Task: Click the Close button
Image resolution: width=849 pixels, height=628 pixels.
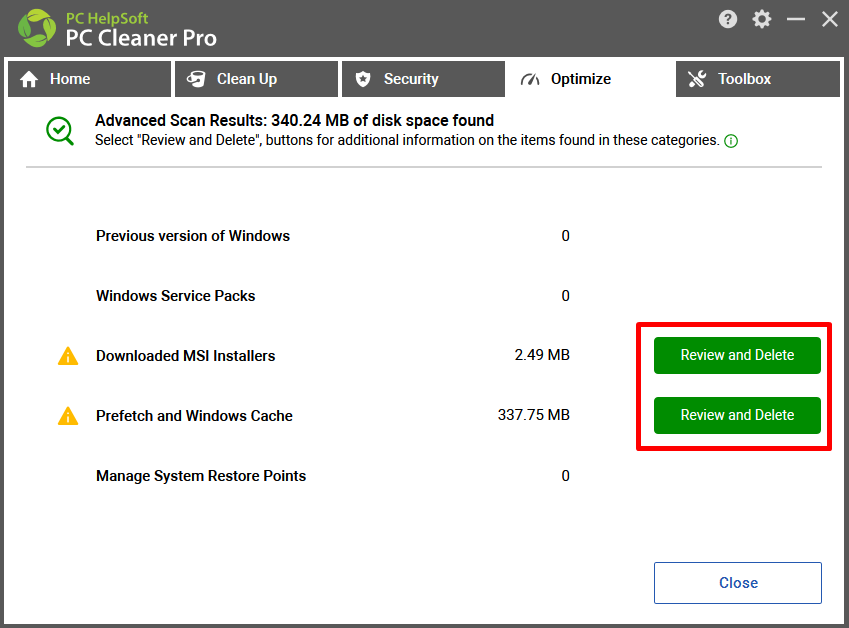Action: pos(737,583)
